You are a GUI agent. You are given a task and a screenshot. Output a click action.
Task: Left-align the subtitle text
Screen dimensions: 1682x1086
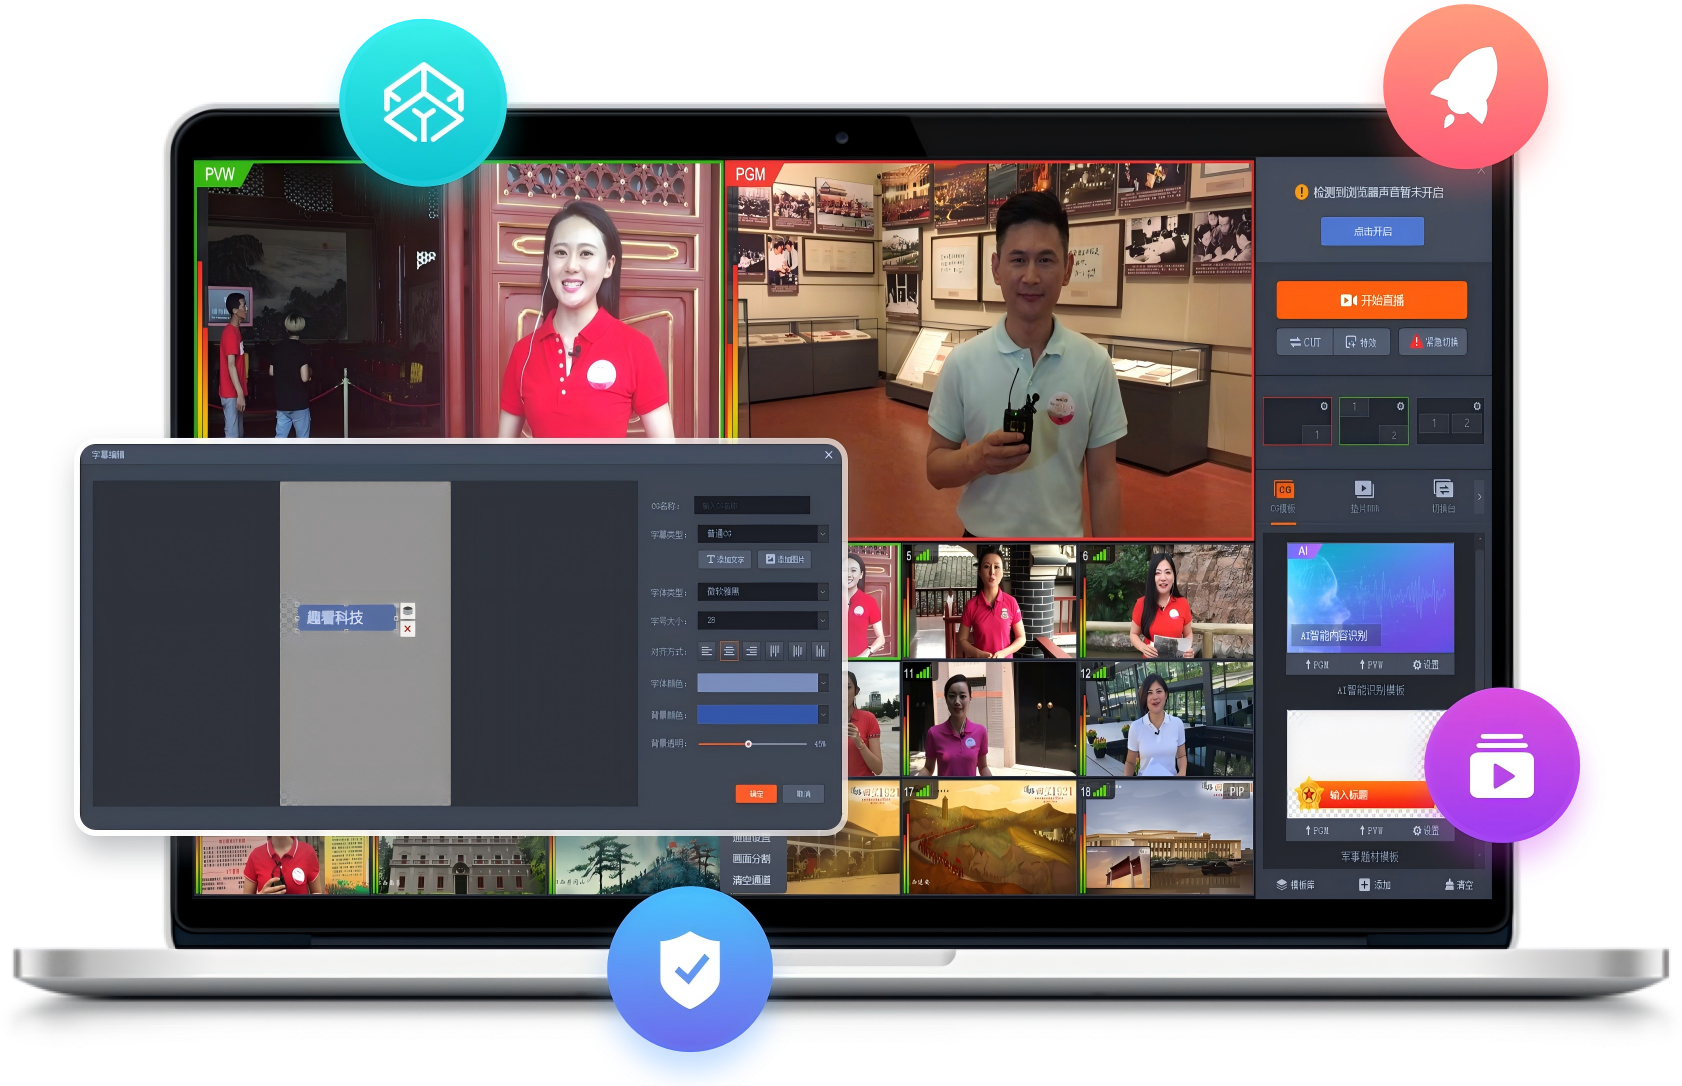[706, 651]
